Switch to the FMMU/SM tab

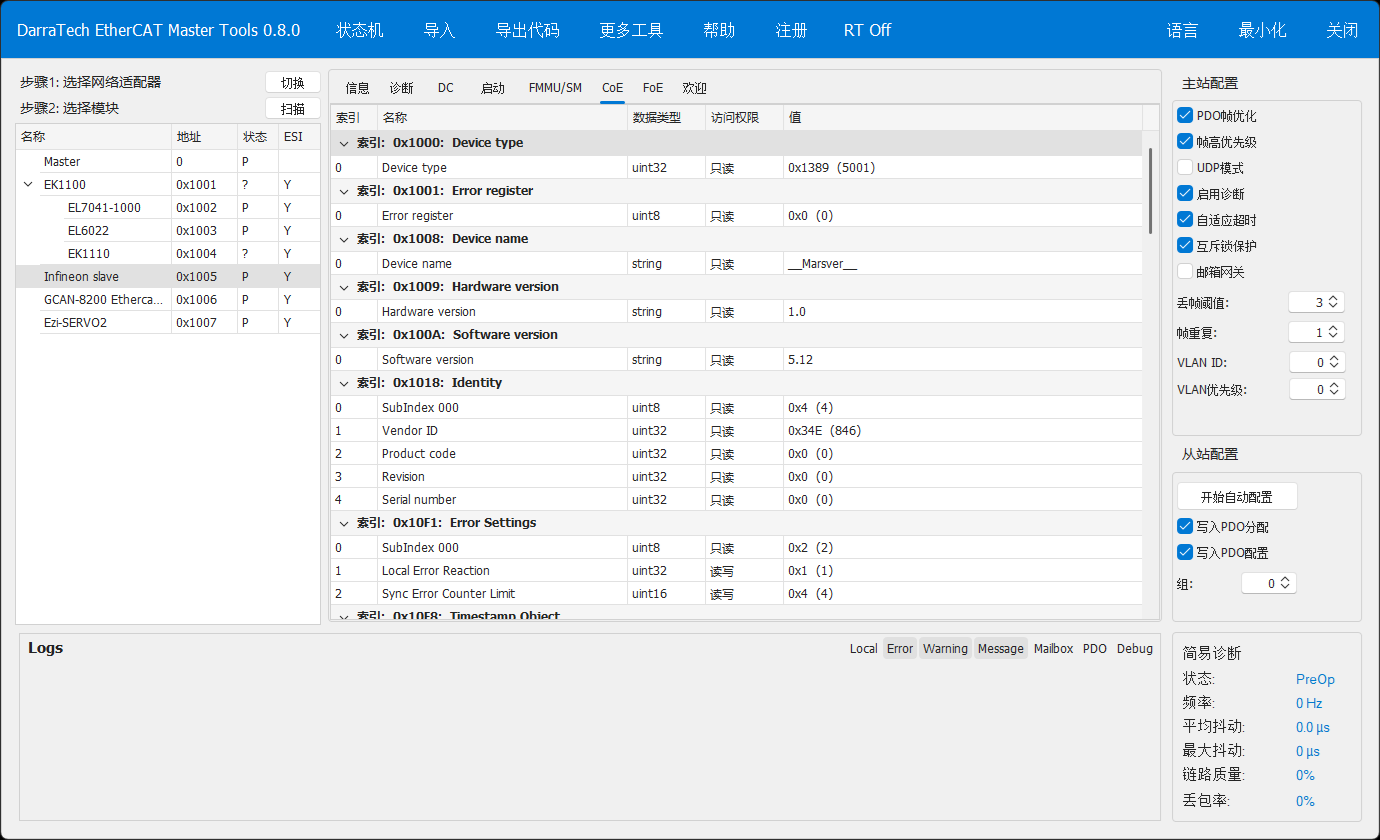click(x=555, y=88)
